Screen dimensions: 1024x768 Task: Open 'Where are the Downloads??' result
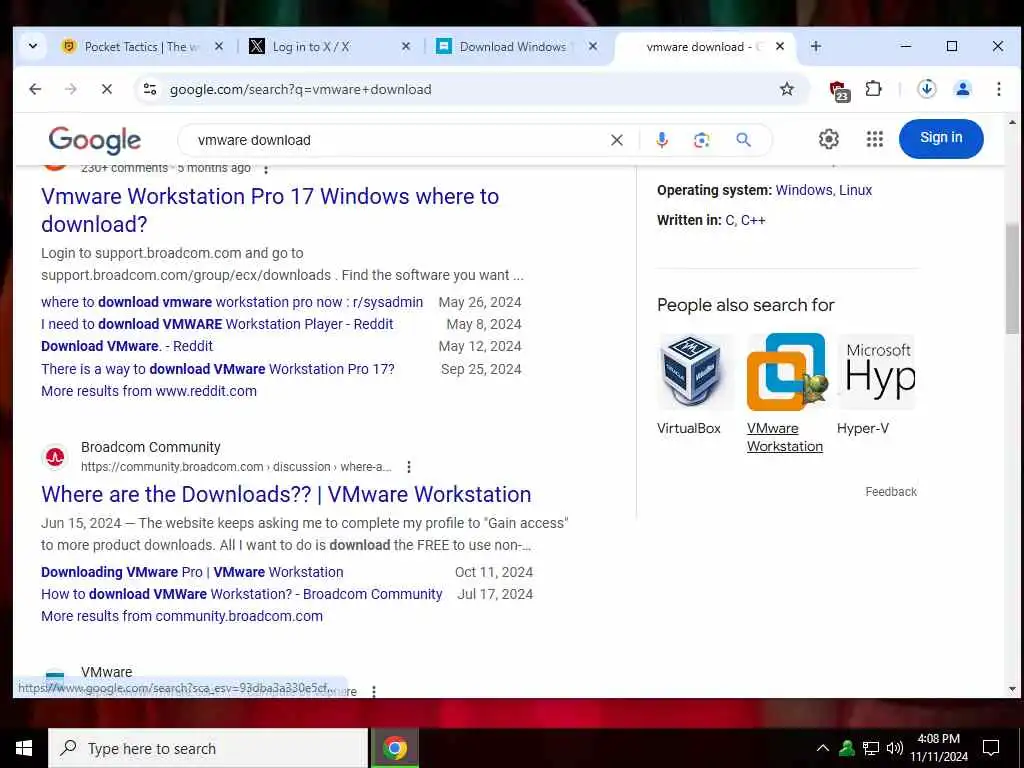pos(286,494)
